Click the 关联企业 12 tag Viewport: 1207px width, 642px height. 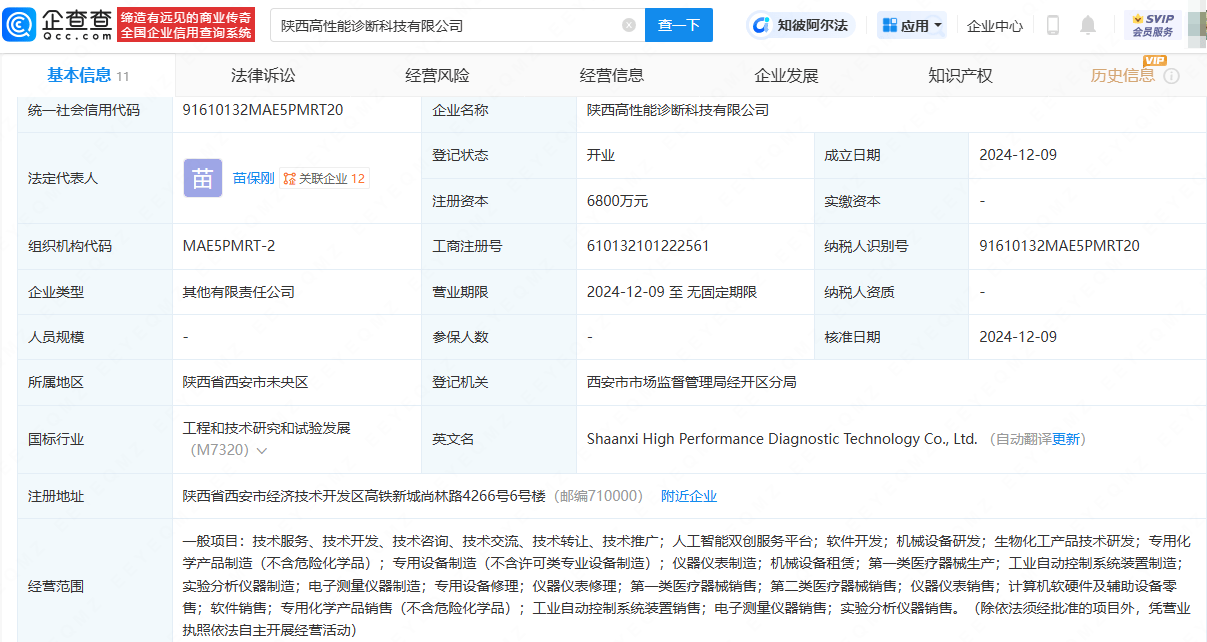click(324, 178)
